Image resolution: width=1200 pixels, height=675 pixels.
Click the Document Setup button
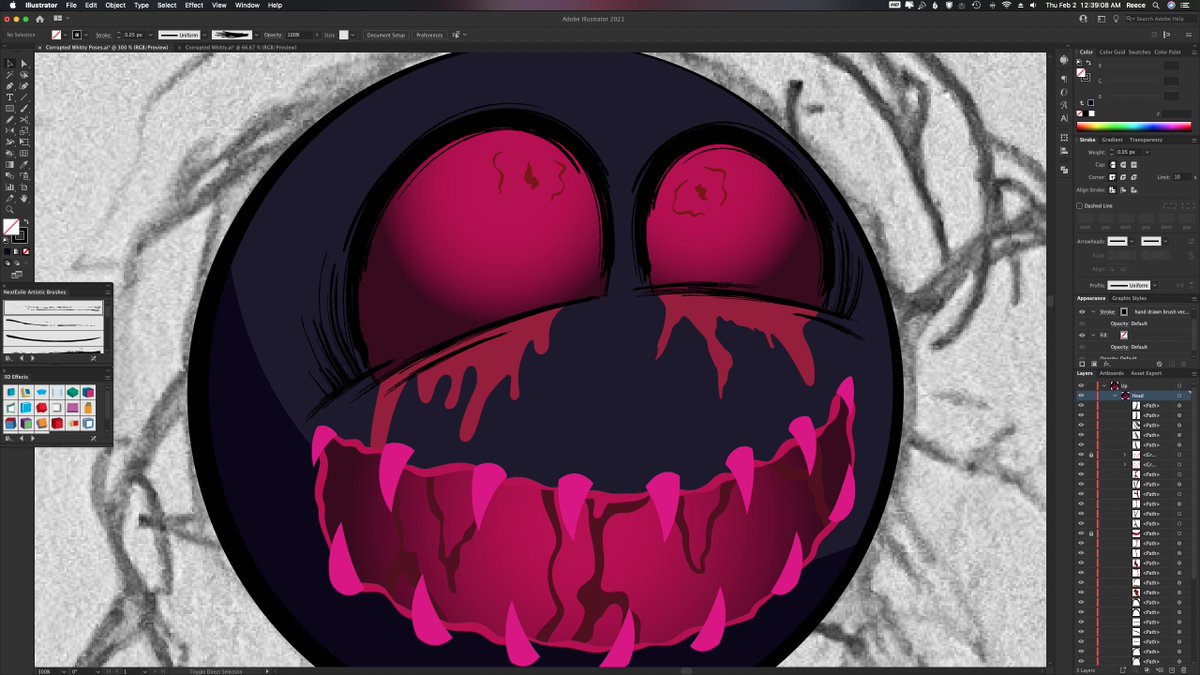point(386,35)
